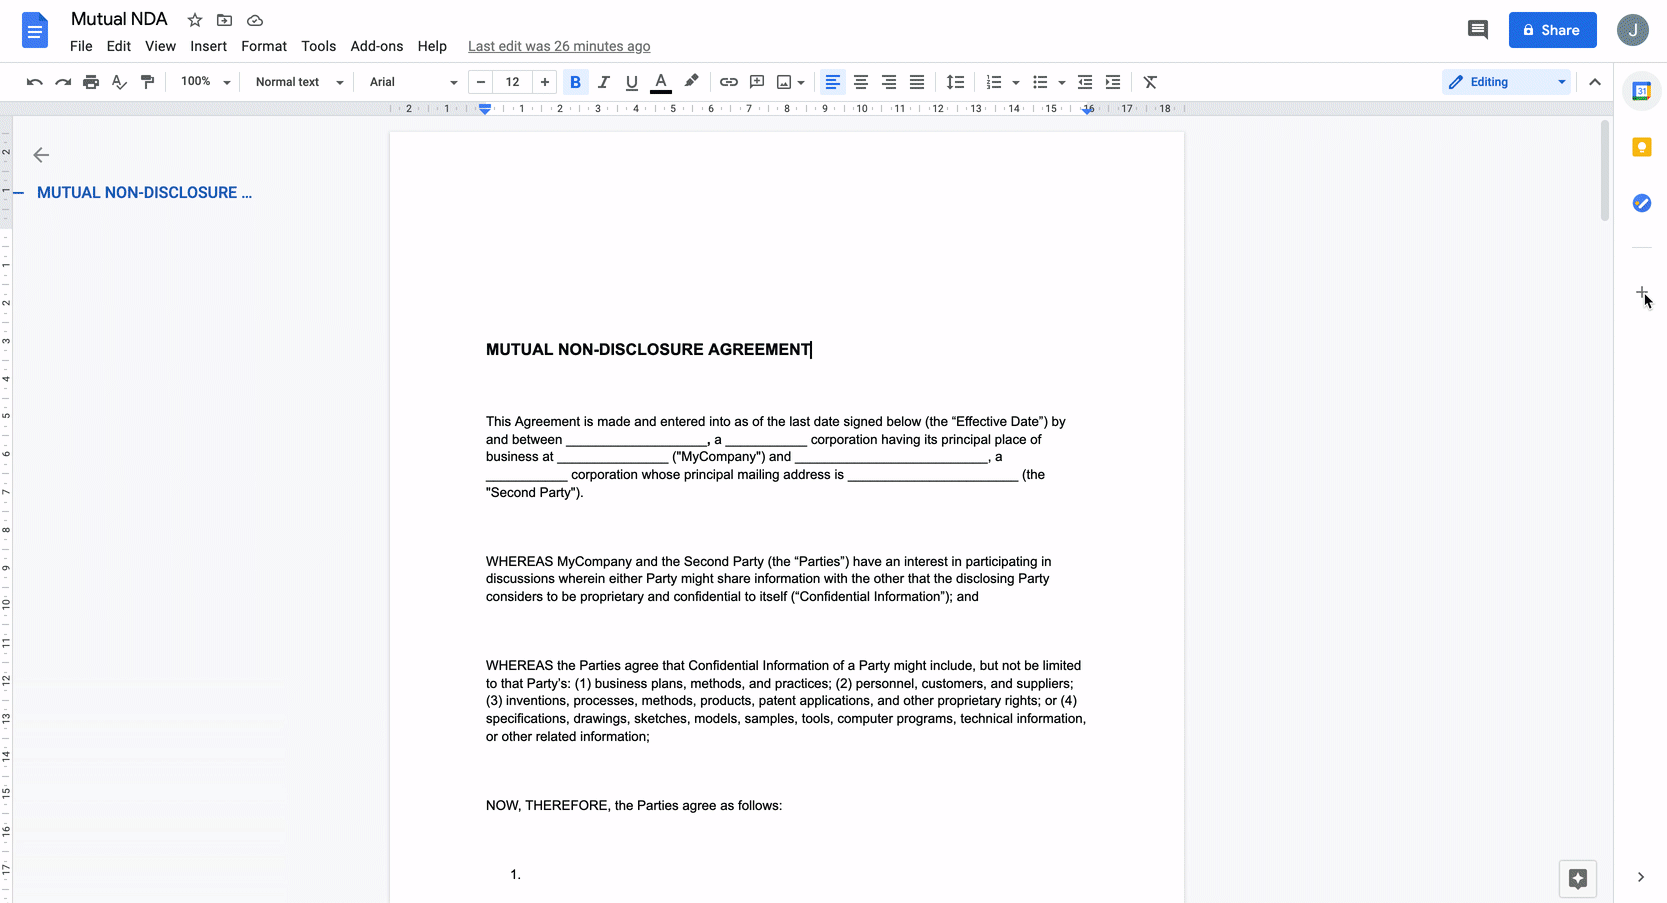Click the Share button
Viewport: 1667px width, 903px height.
tap(1552, 30)
